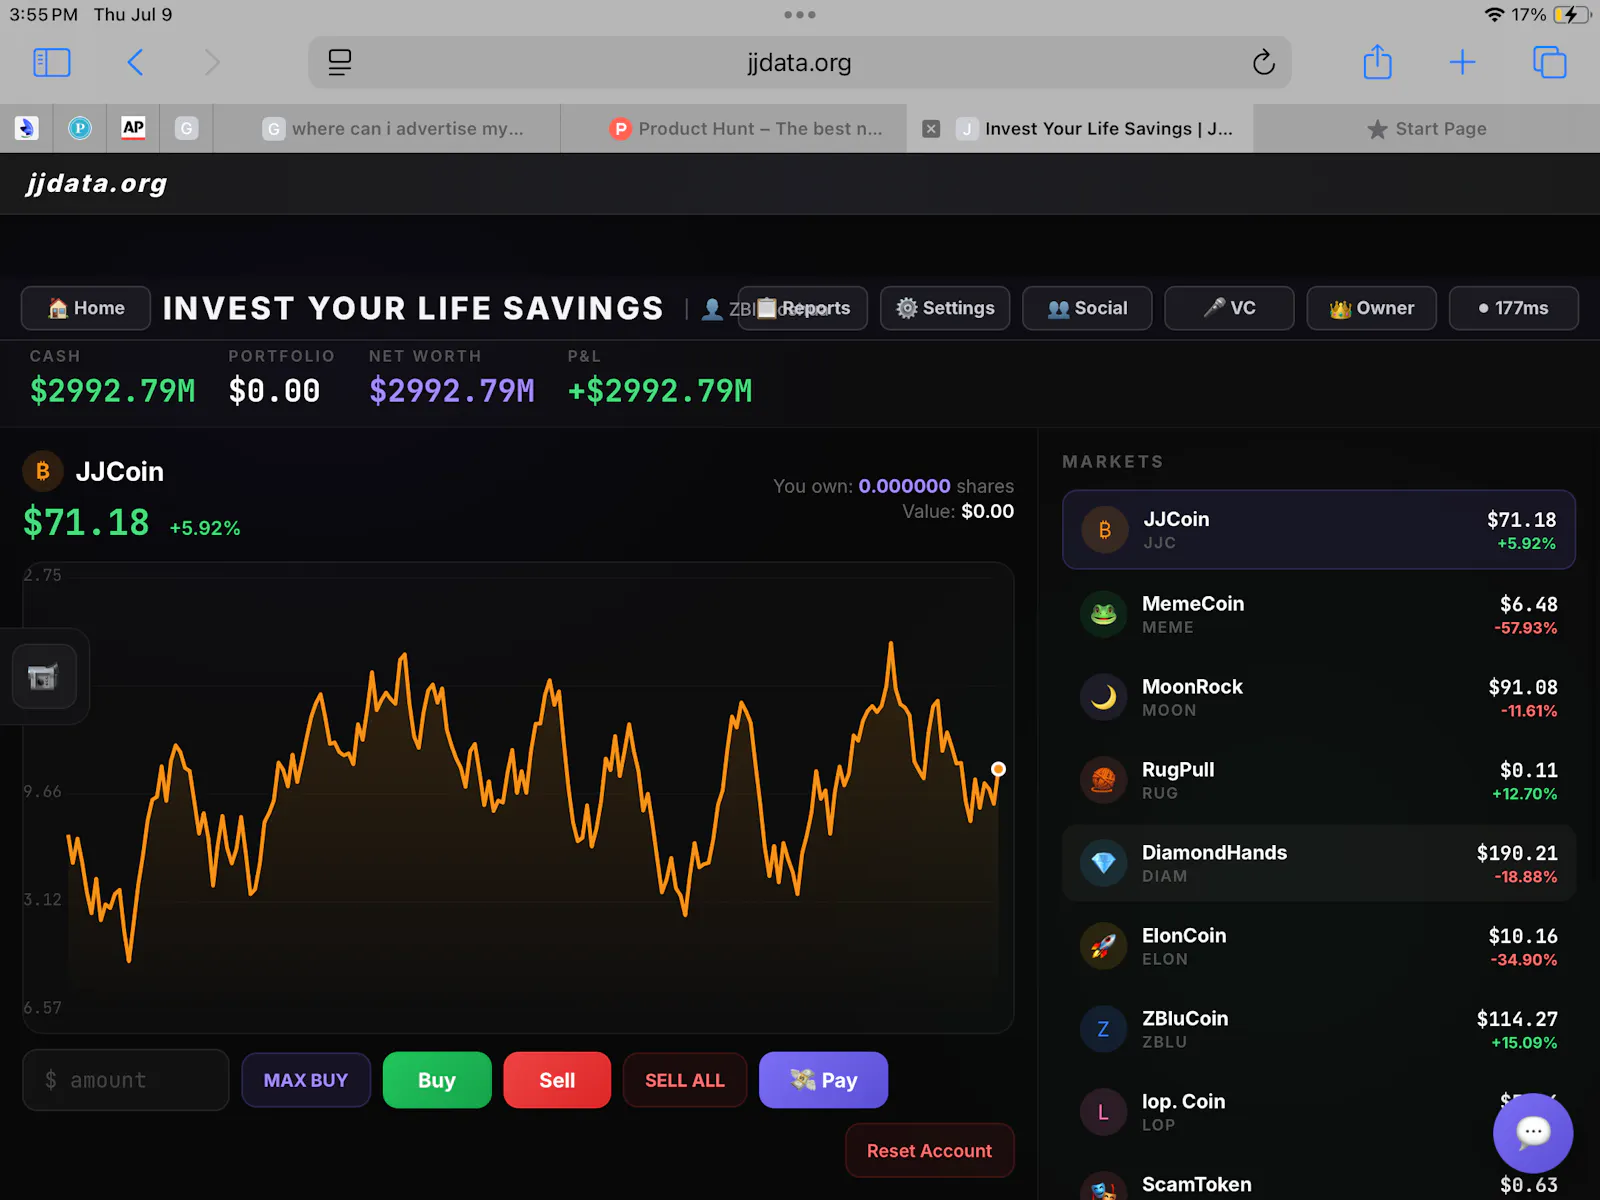
Task: Close the Invest Your Life Savings tab
Action: point(931,129)
